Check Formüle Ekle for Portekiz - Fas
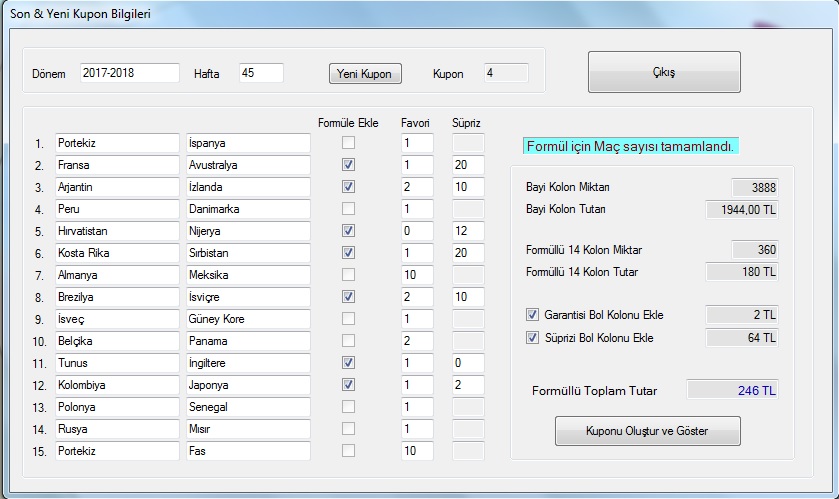Screen dimensions: 839x499 (348, 450)
